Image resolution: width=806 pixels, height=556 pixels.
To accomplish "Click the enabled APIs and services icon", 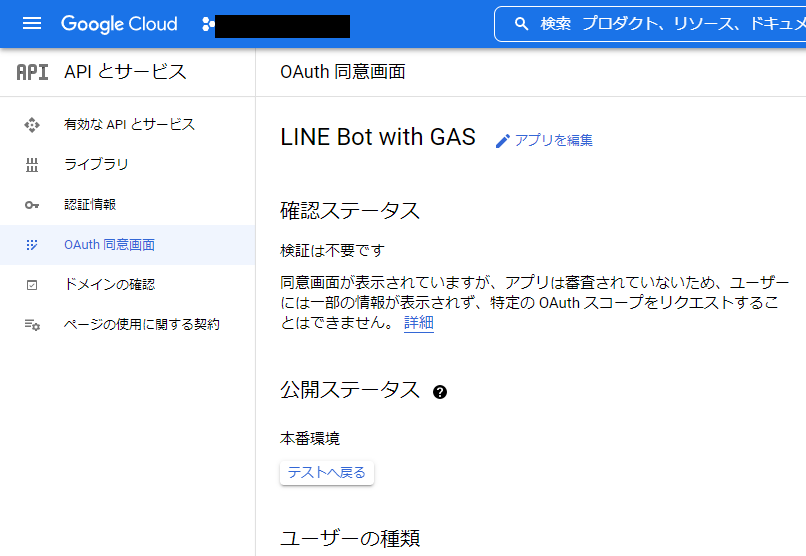I will 32,124.
